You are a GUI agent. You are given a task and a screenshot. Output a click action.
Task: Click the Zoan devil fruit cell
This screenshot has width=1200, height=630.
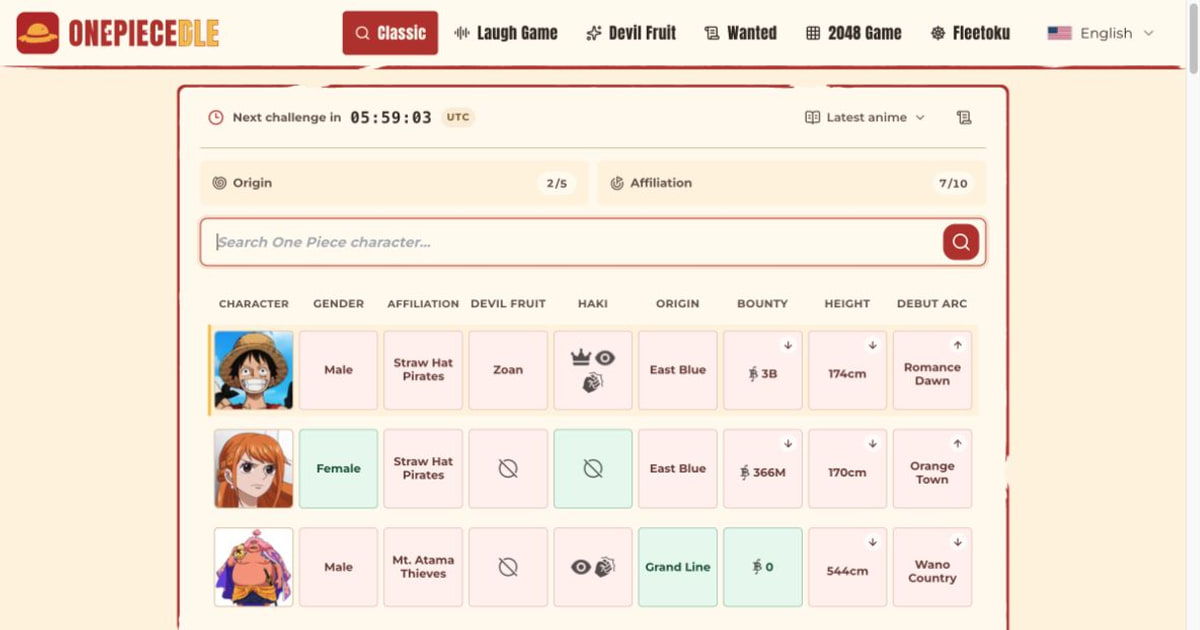pos(508,370)
